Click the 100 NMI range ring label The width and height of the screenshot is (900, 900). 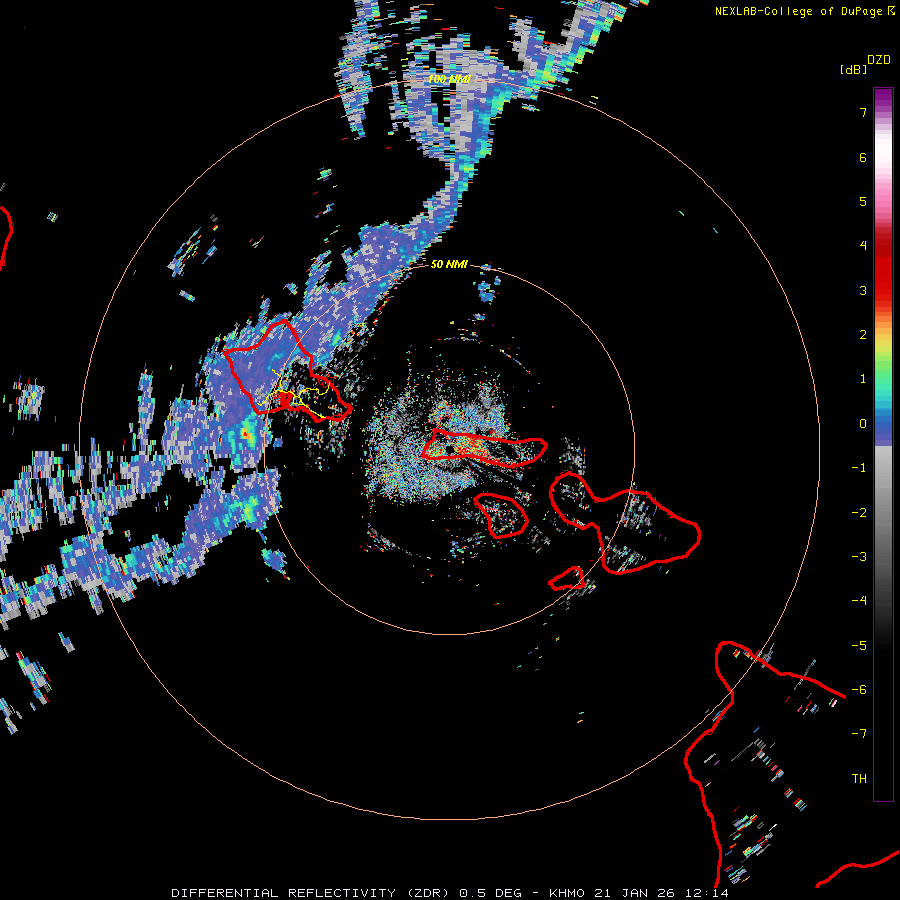449,79
